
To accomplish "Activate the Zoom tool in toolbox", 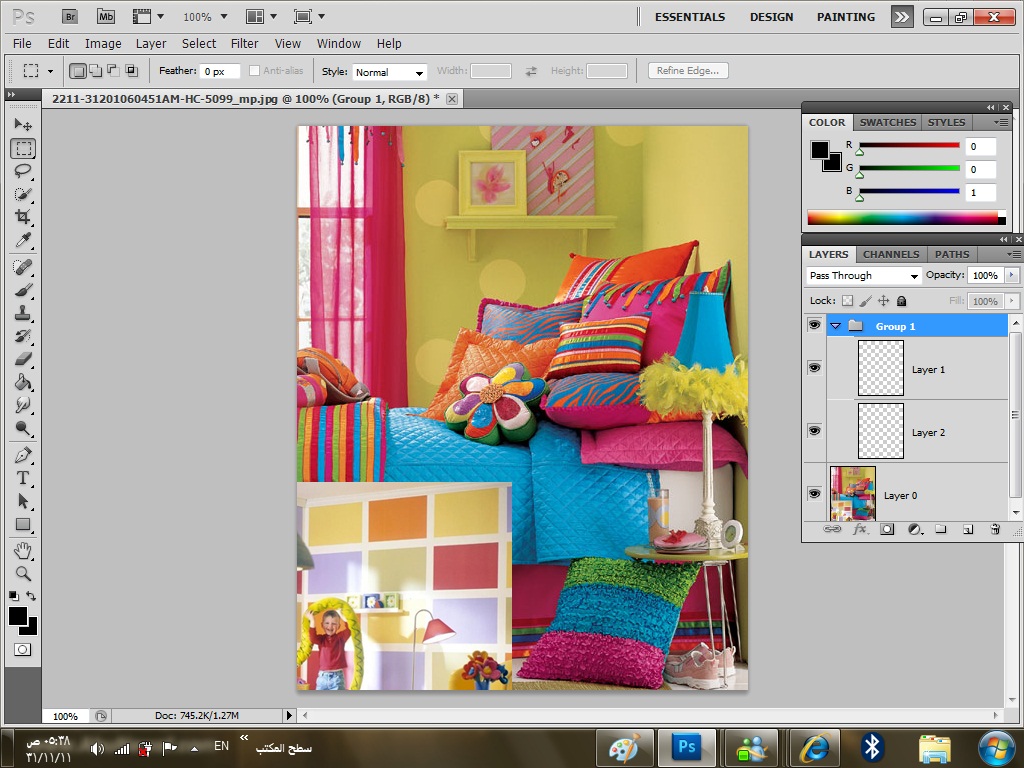I will 22,574.
